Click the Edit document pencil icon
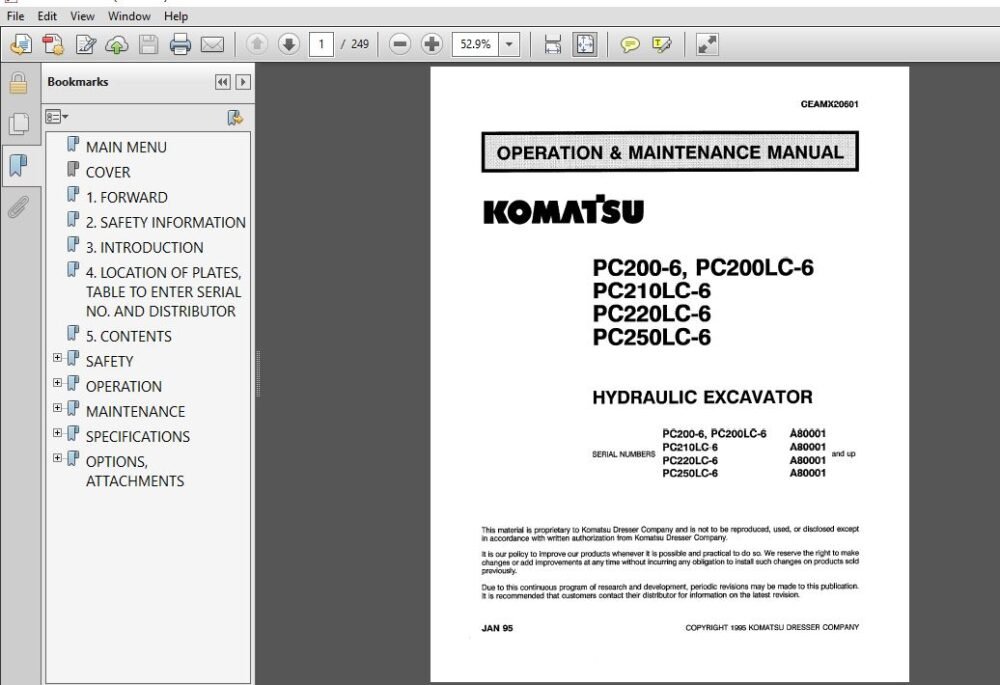Image resolution: width=1000 pixels, height=685 pixels. click(85, 44)
